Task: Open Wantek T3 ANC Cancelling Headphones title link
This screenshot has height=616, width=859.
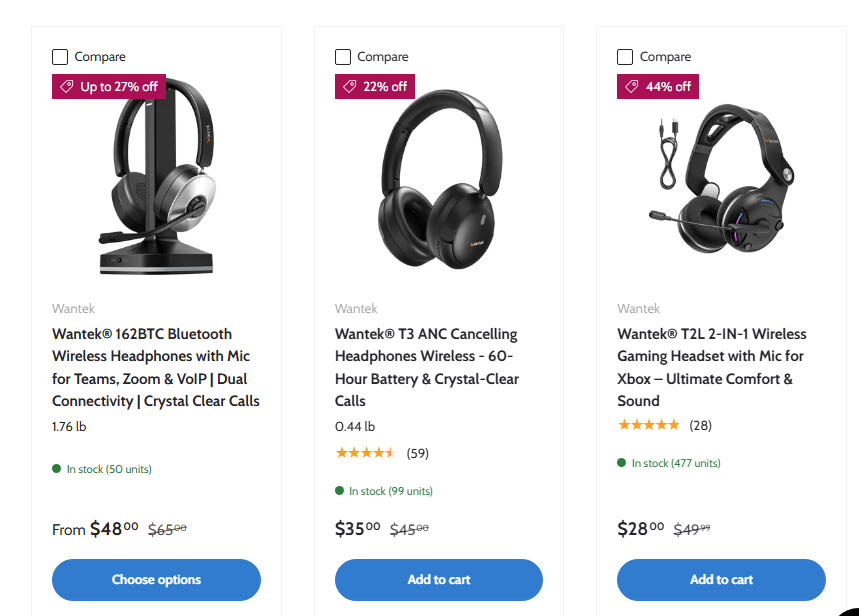Action: click(427, 367)
